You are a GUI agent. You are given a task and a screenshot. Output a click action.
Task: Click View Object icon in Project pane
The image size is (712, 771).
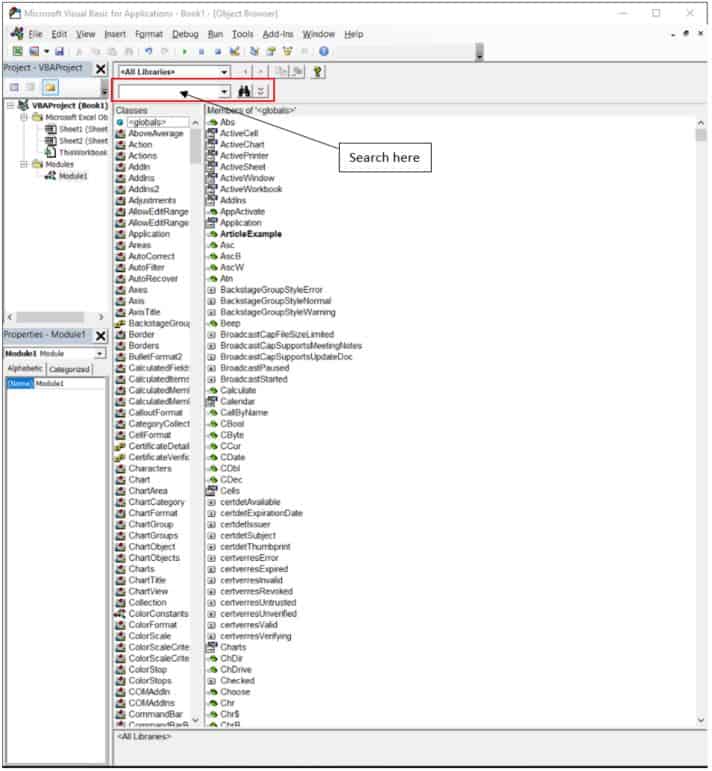point(30,88)
